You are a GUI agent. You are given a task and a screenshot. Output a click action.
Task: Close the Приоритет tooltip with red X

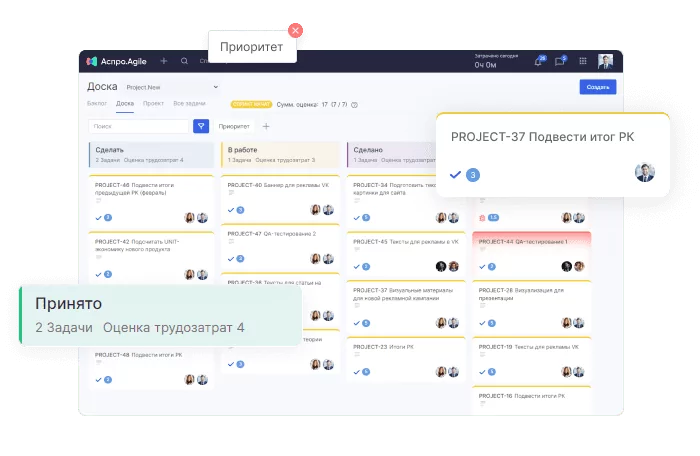click(x=295, y=30)
